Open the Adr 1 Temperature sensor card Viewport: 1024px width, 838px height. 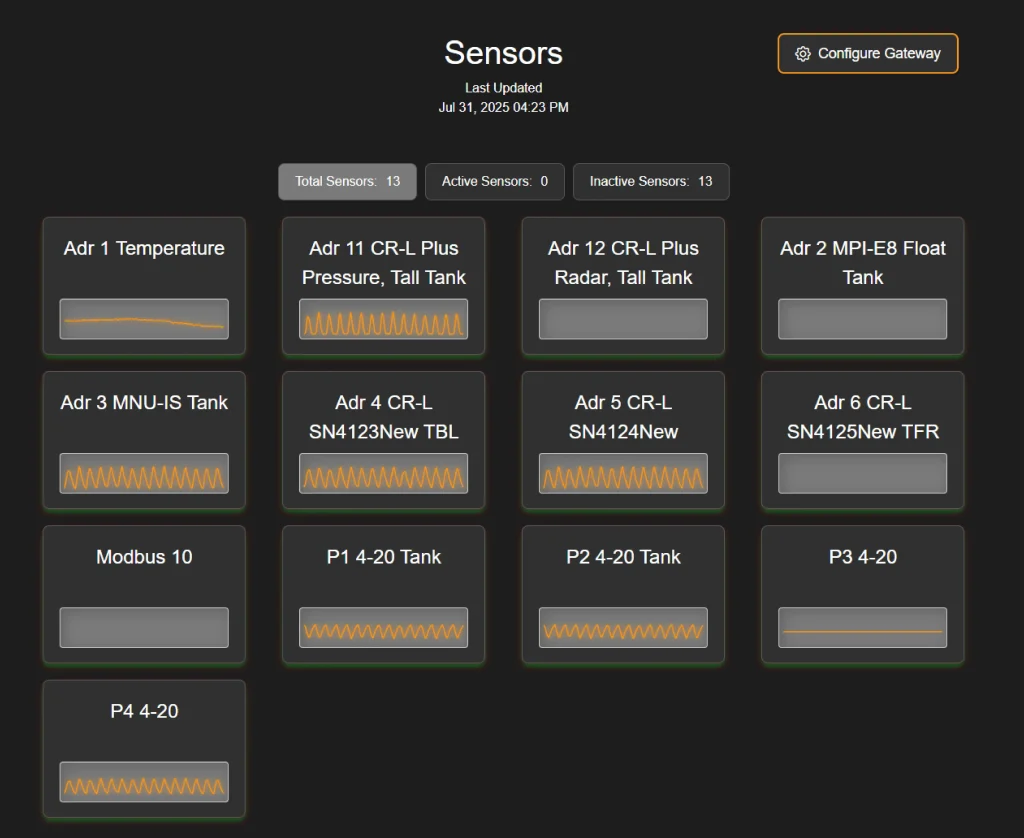click(x=144, y=286)
